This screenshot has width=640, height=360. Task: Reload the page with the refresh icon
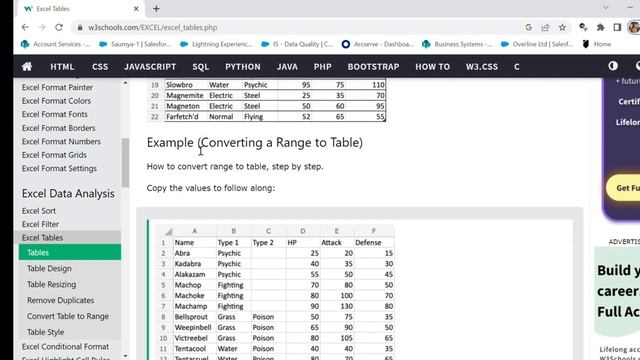pos(59,27)
